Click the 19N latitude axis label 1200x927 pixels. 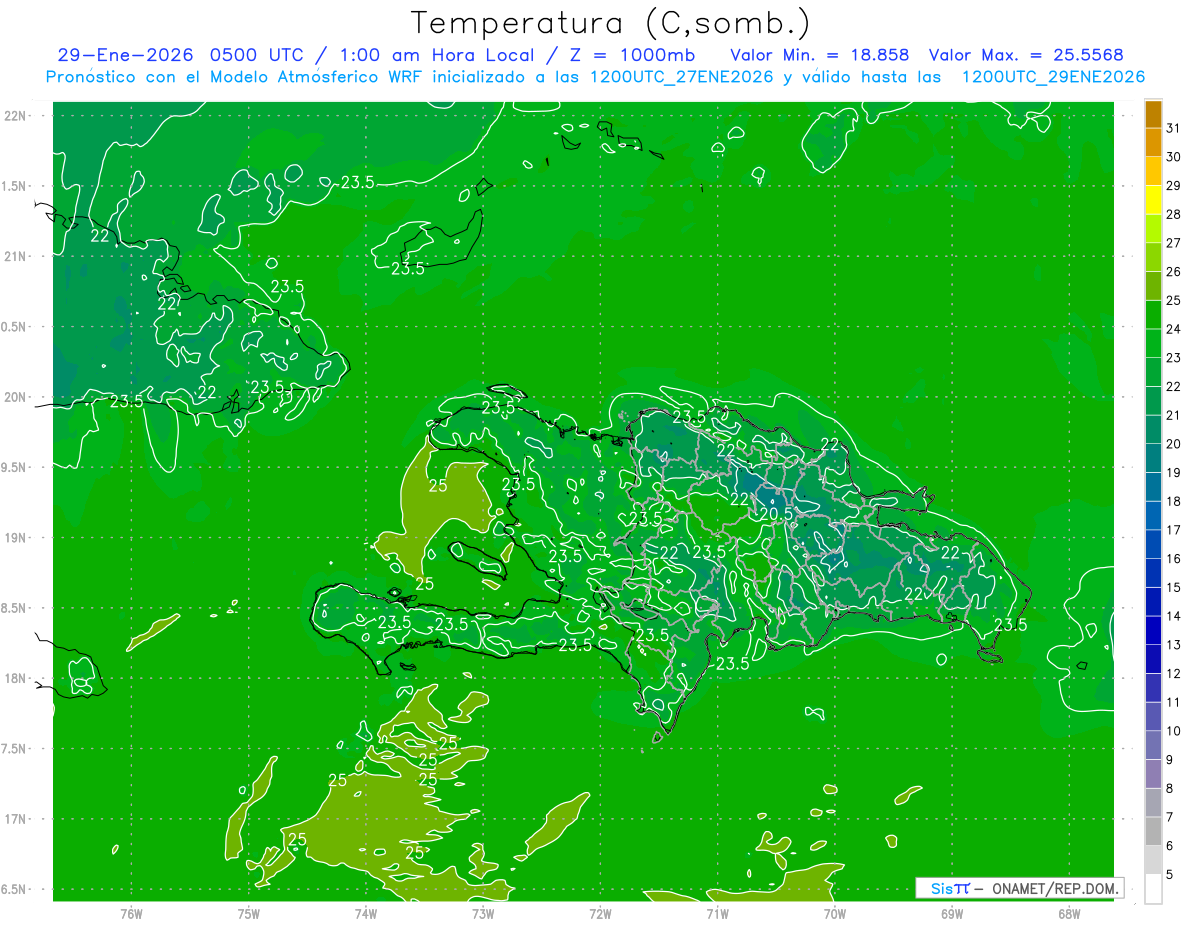coord(15,538)
